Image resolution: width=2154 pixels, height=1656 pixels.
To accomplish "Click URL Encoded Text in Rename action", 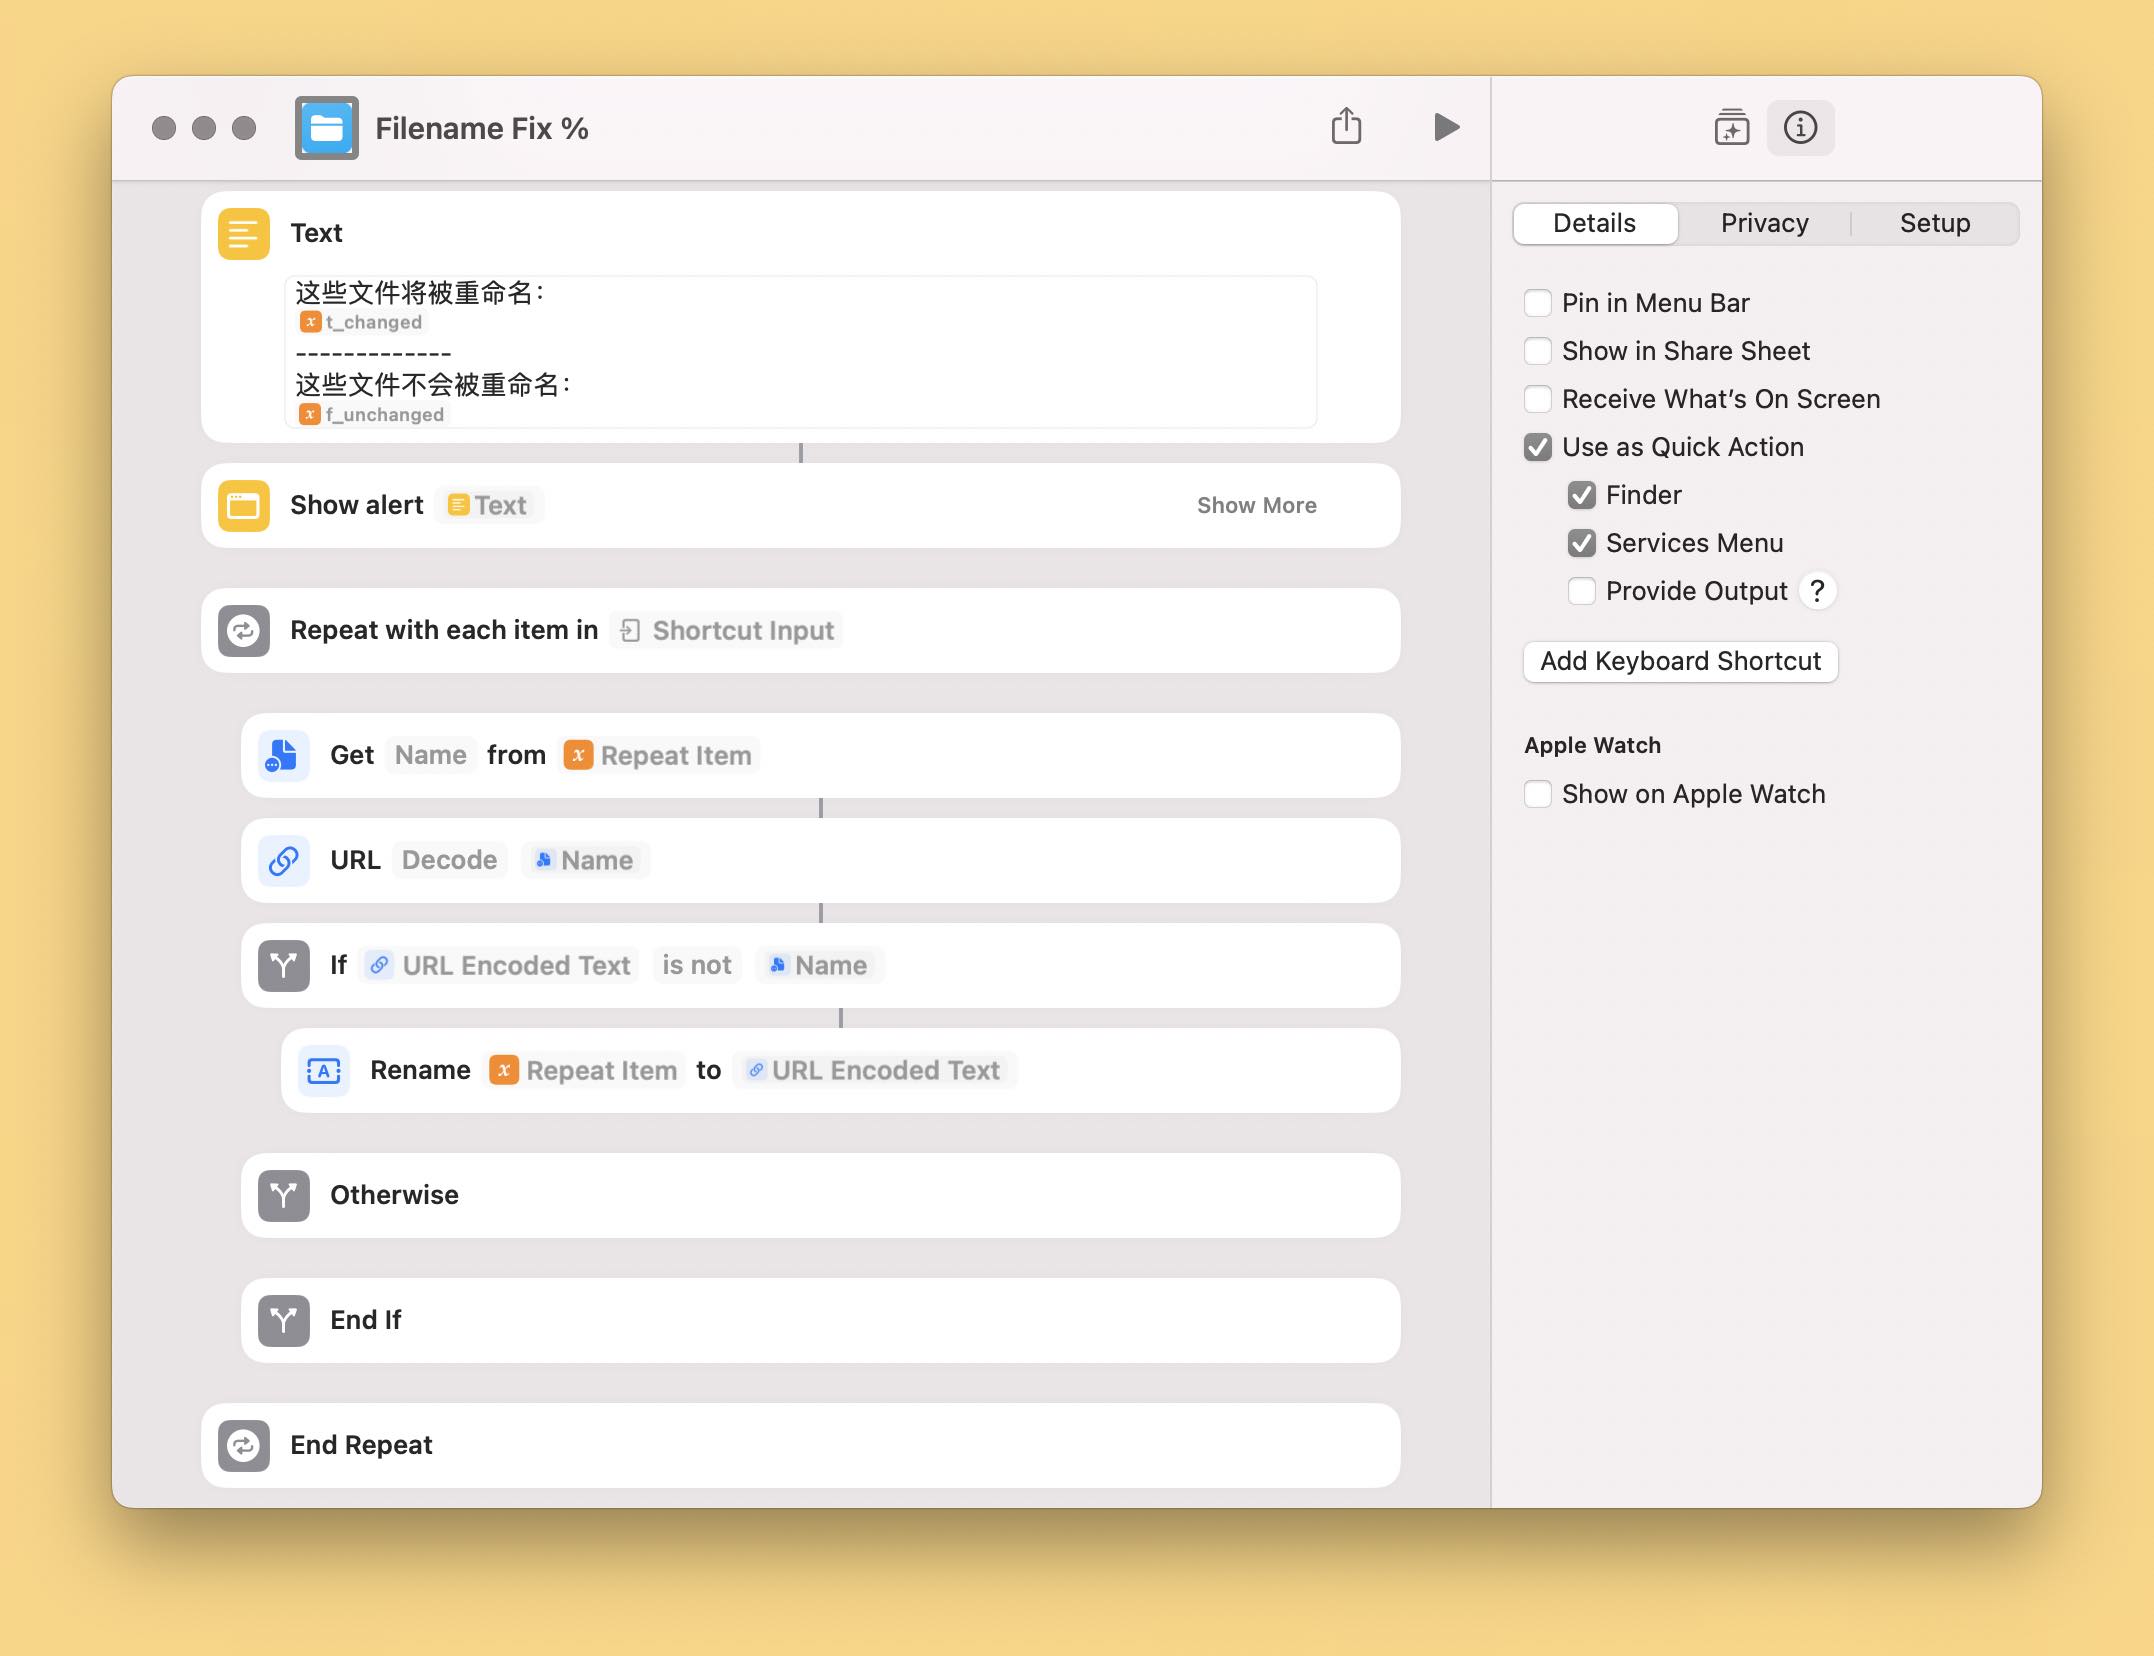I will click(874, 1070).
